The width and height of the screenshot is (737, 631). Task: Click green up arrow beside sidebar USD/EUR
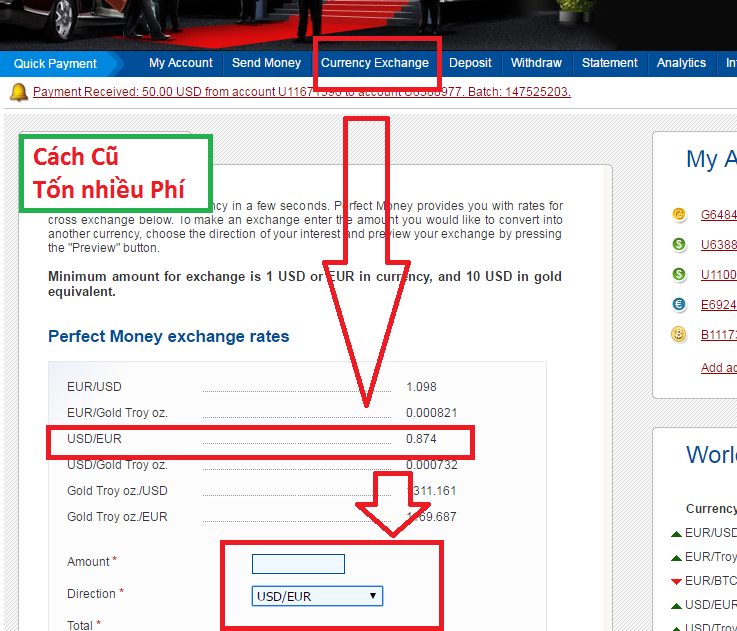click(676, 606)
